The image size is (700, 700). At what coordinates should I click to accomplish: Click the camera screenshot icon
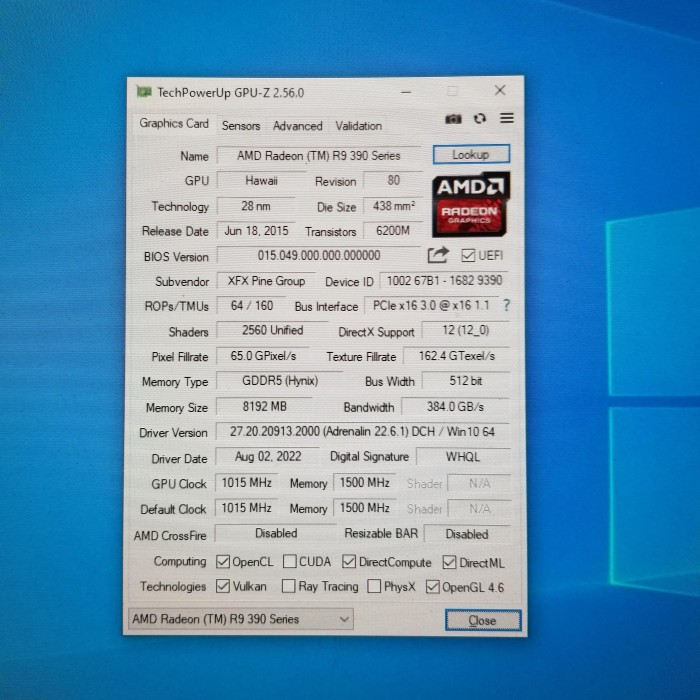(x=453, y=119)
